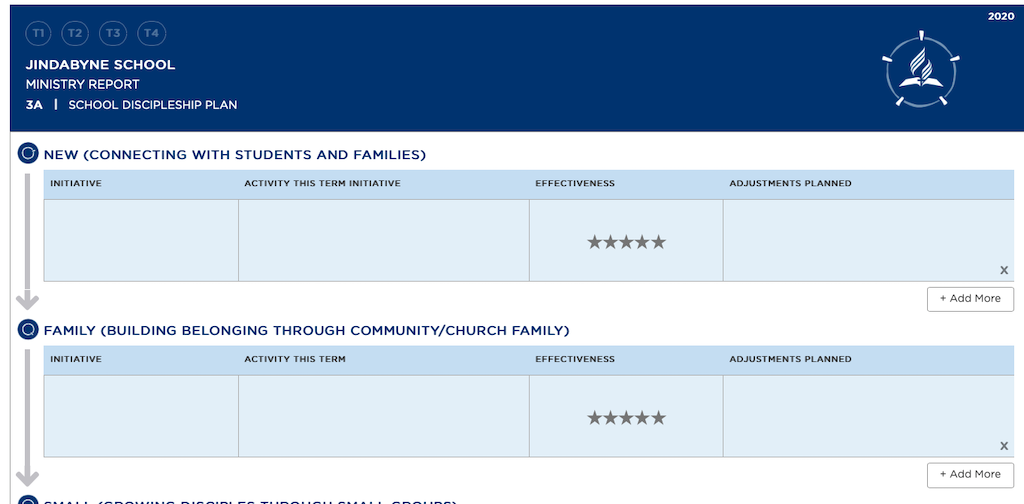Click the SMALL section icon at bottom
Screen dimensions: 1024x504
pos(28,500)
